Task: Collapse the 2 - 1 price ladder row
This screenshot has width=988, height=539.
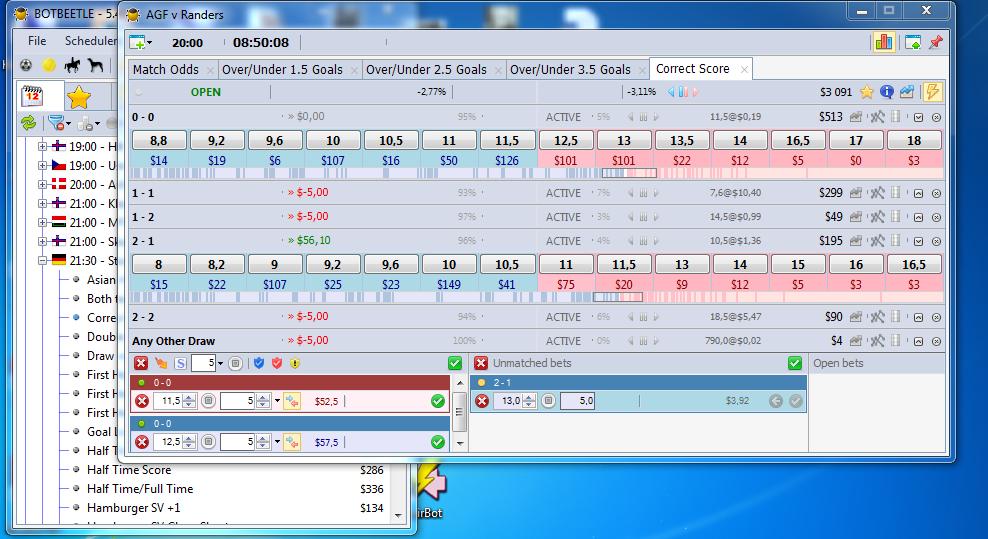Action: point(919,241)
